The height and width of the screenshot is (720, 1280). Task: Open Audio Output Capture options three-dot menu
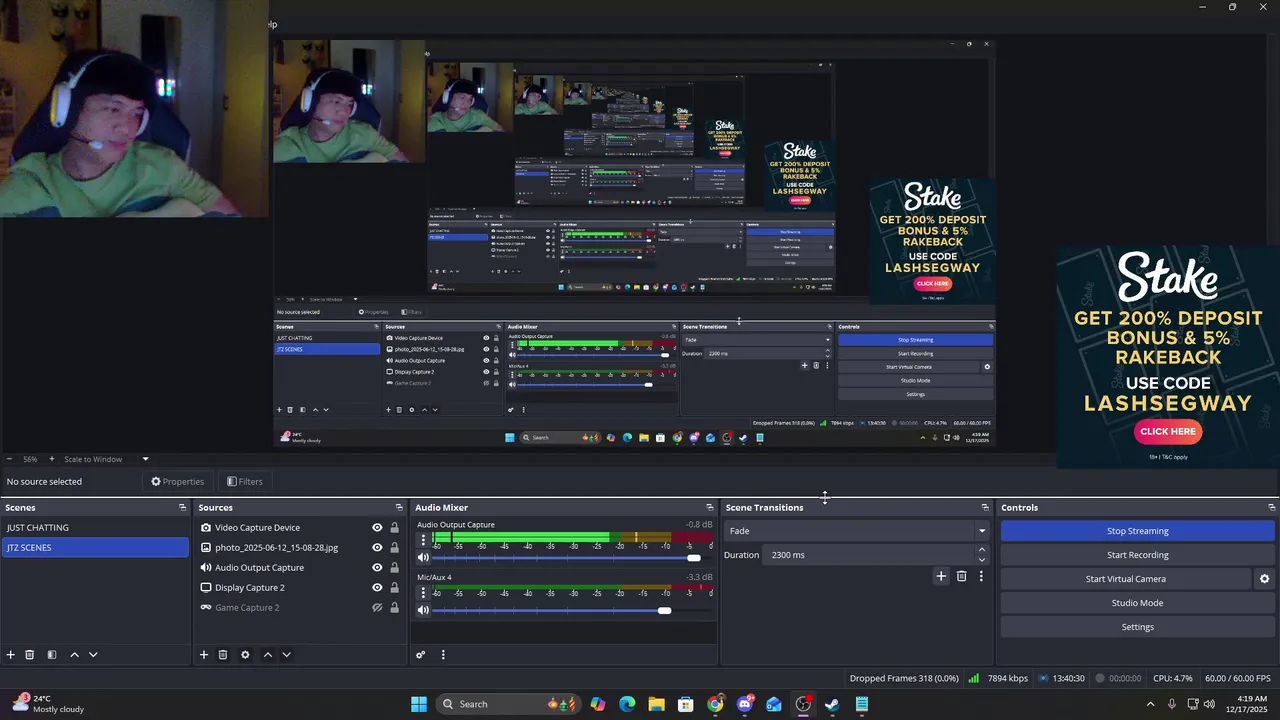pyautogui.click(x=423, y=540)
